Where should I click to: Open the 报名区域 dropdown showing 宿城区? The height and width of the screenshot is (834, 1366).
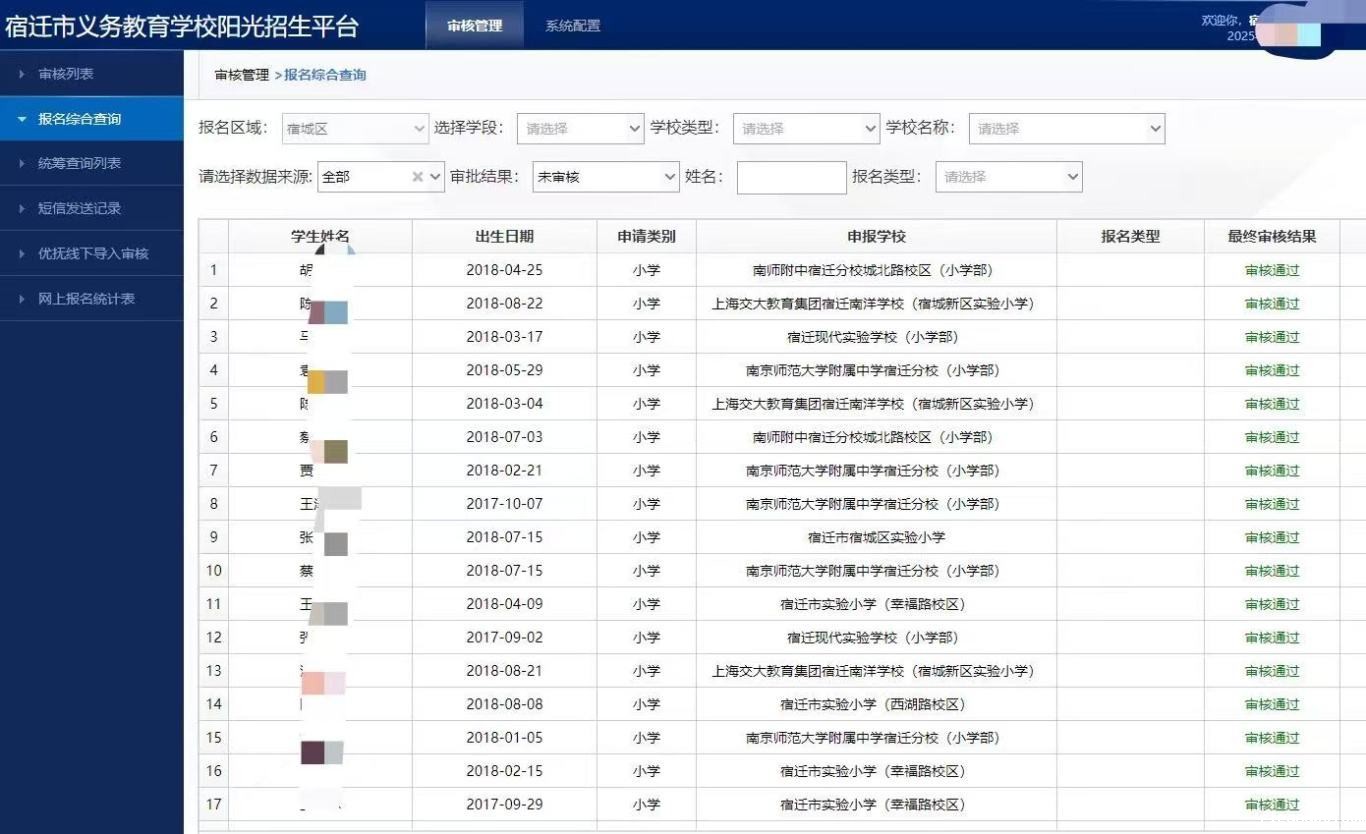[x=355, y=128]
